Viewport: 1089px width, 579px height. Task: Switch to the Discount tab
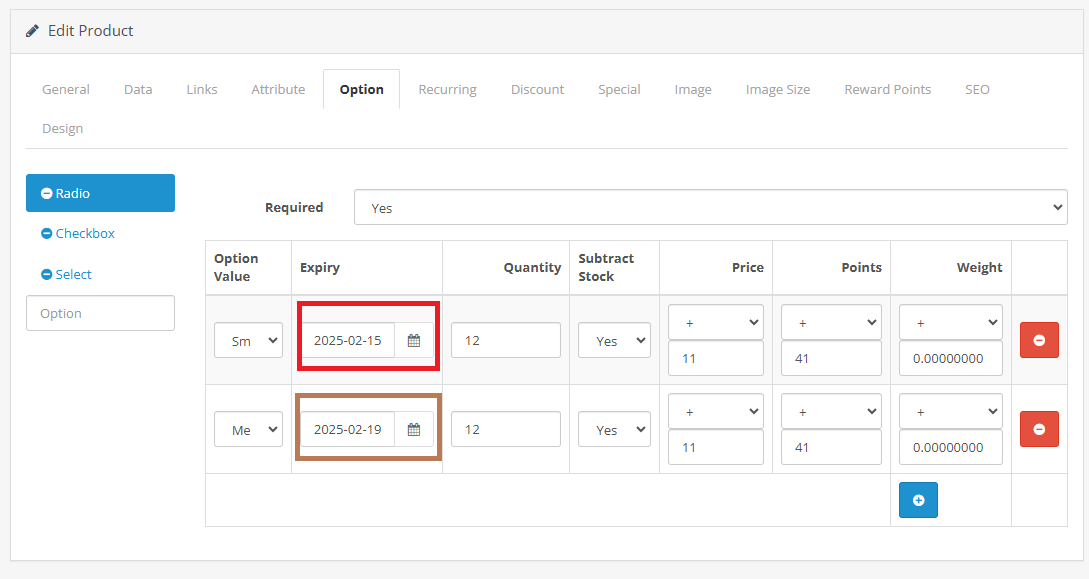pyautogui.click(x=537, y=89)
